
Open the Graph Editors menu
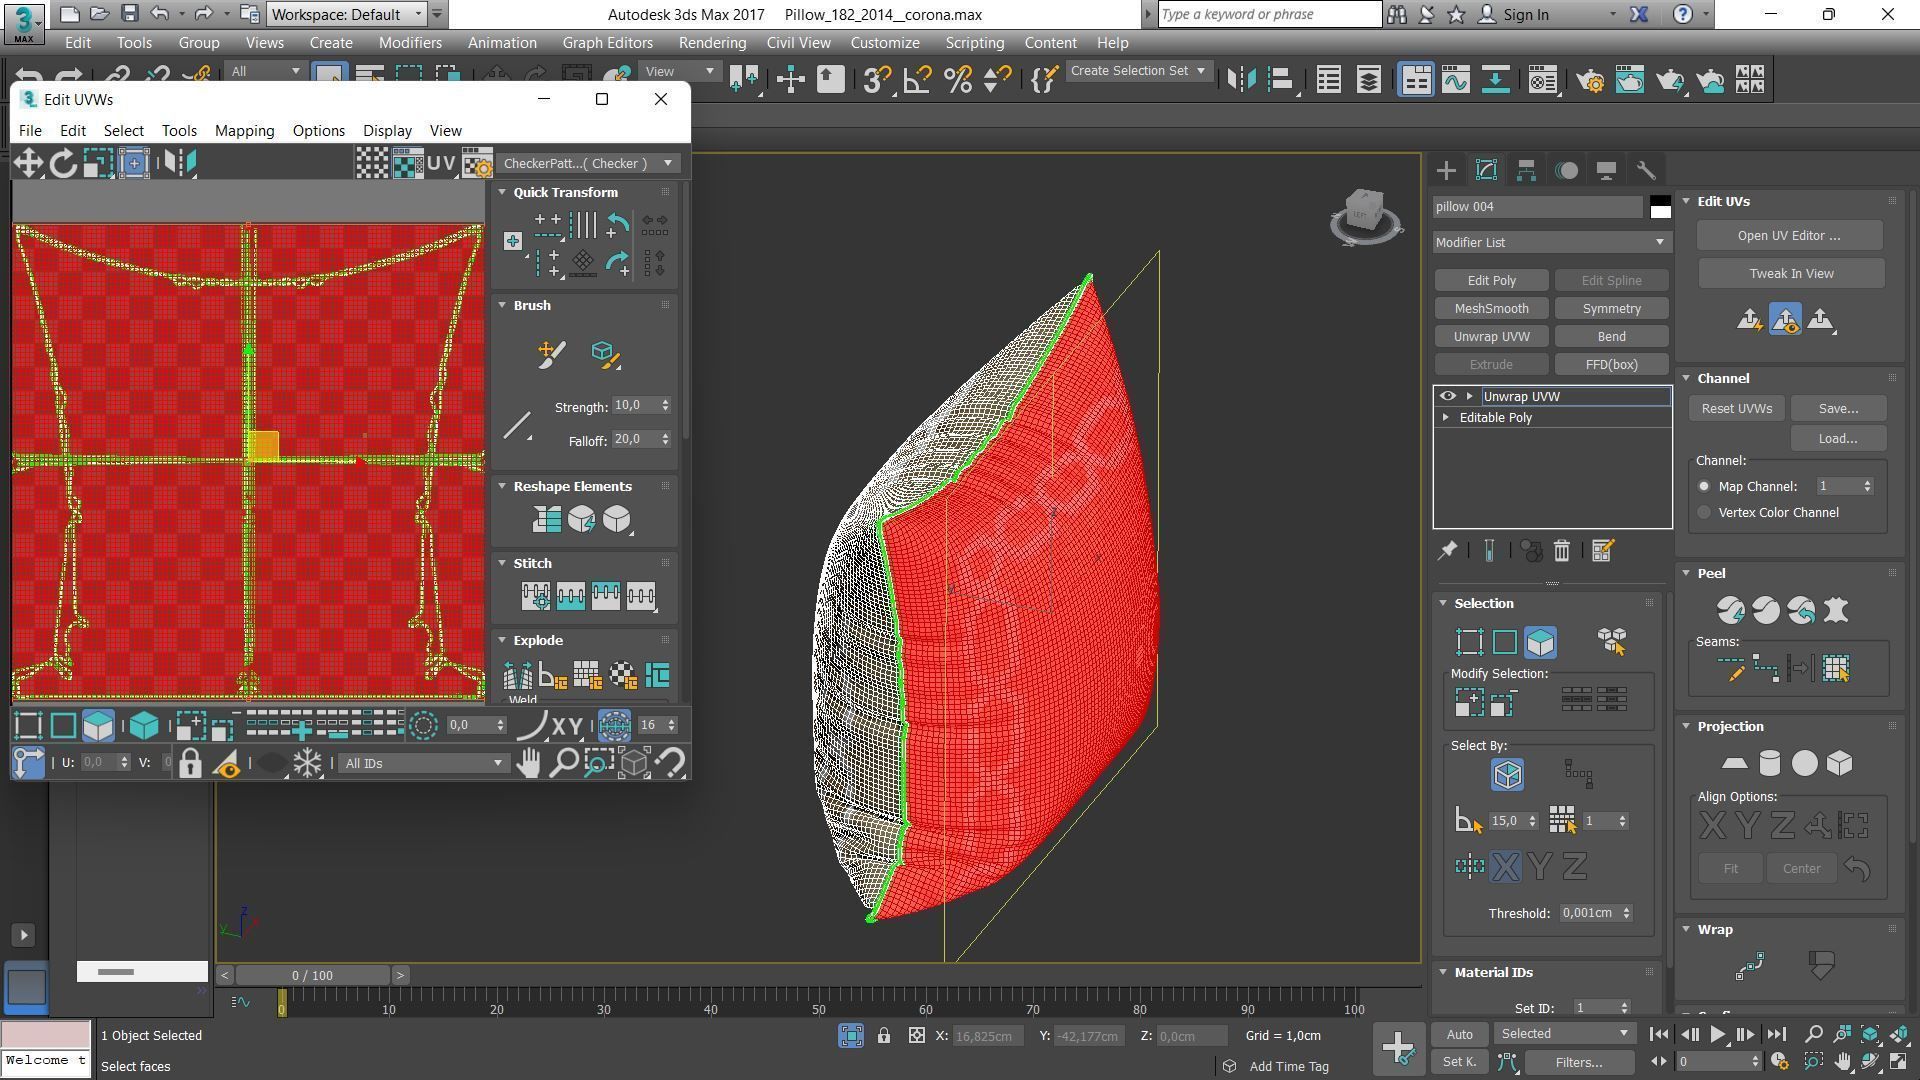[x=607, y=43]
